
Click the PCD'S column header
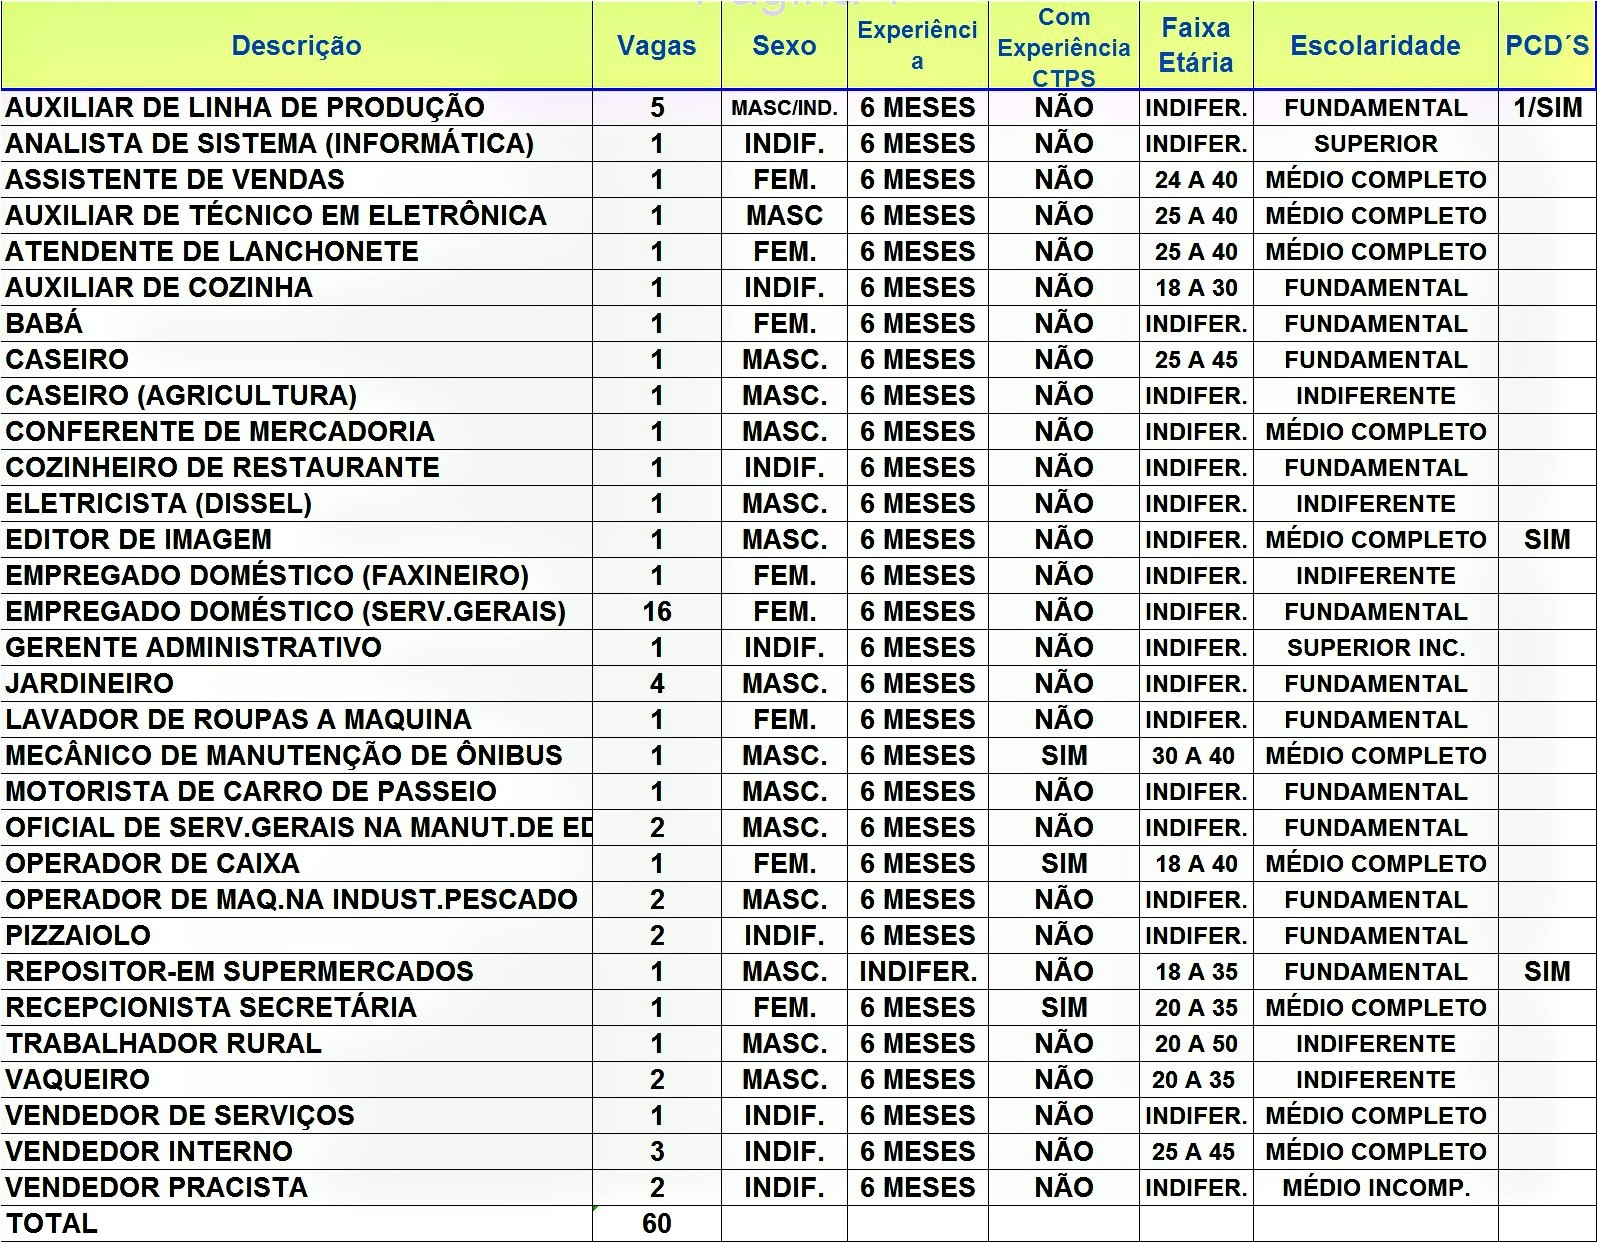point(1547,46)
